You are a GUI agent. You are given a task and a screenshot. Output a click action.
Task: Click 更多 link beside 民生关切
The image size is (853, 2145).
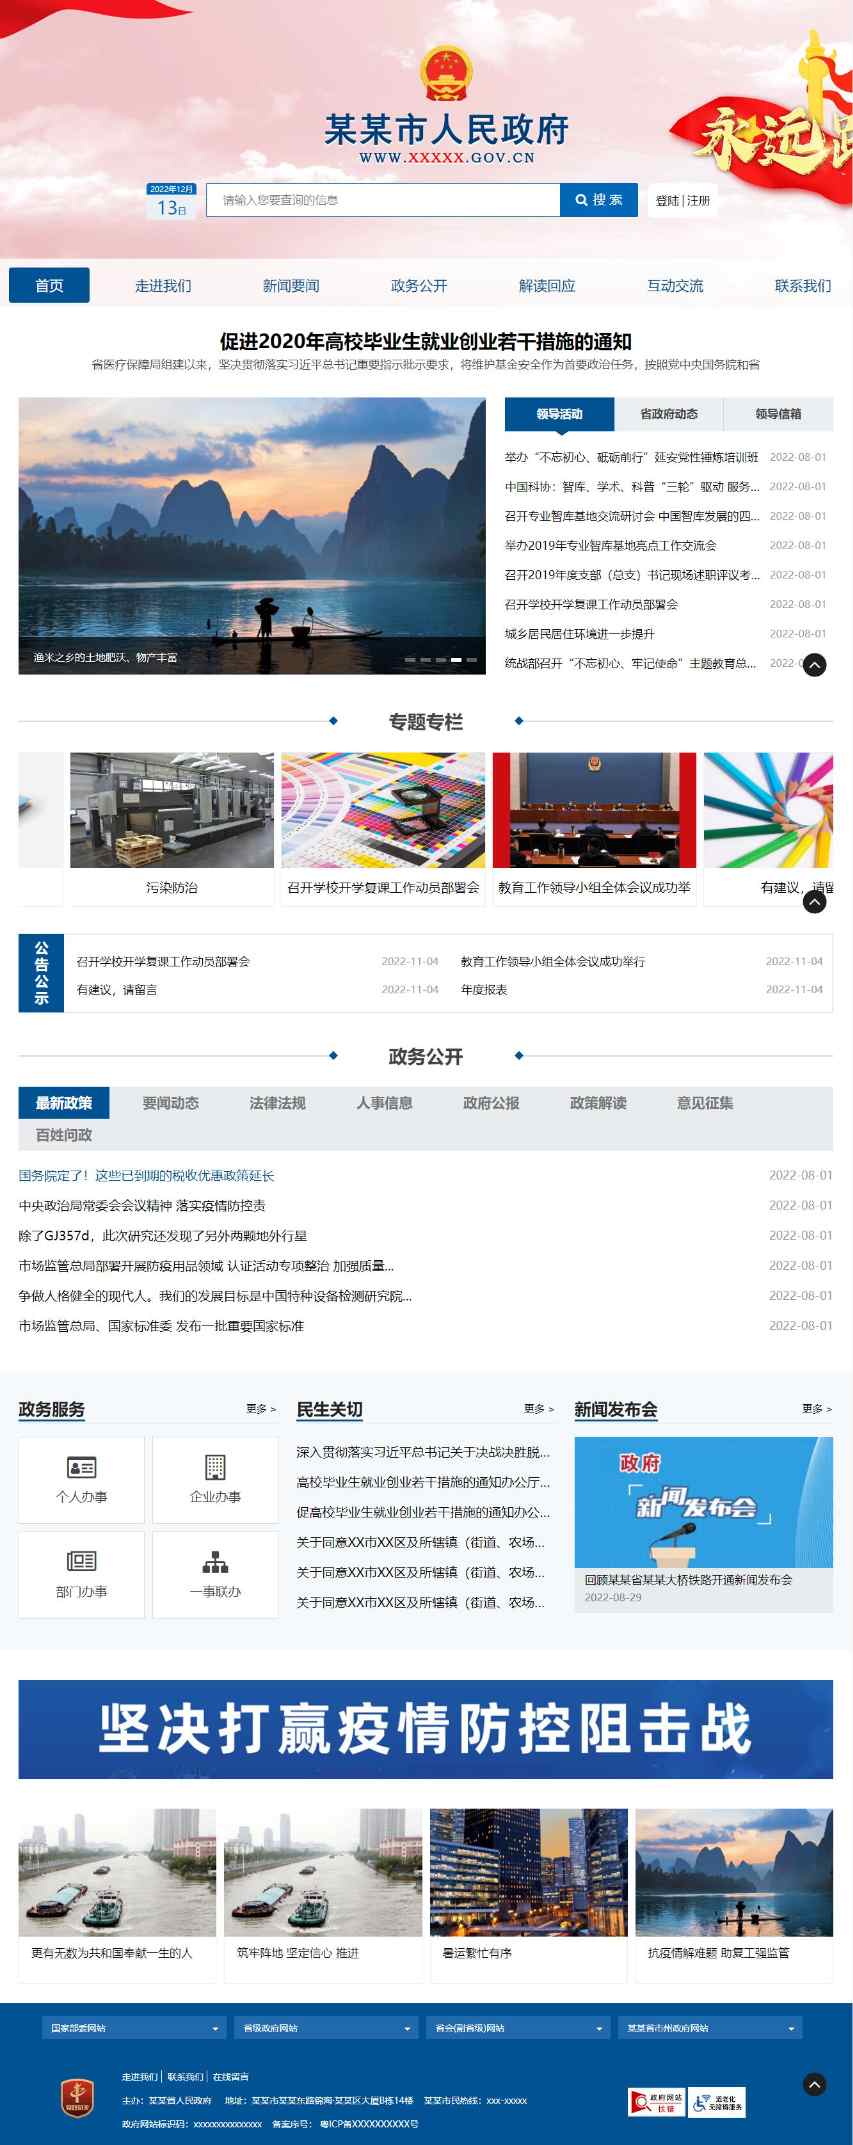(x=538, y=1409)
